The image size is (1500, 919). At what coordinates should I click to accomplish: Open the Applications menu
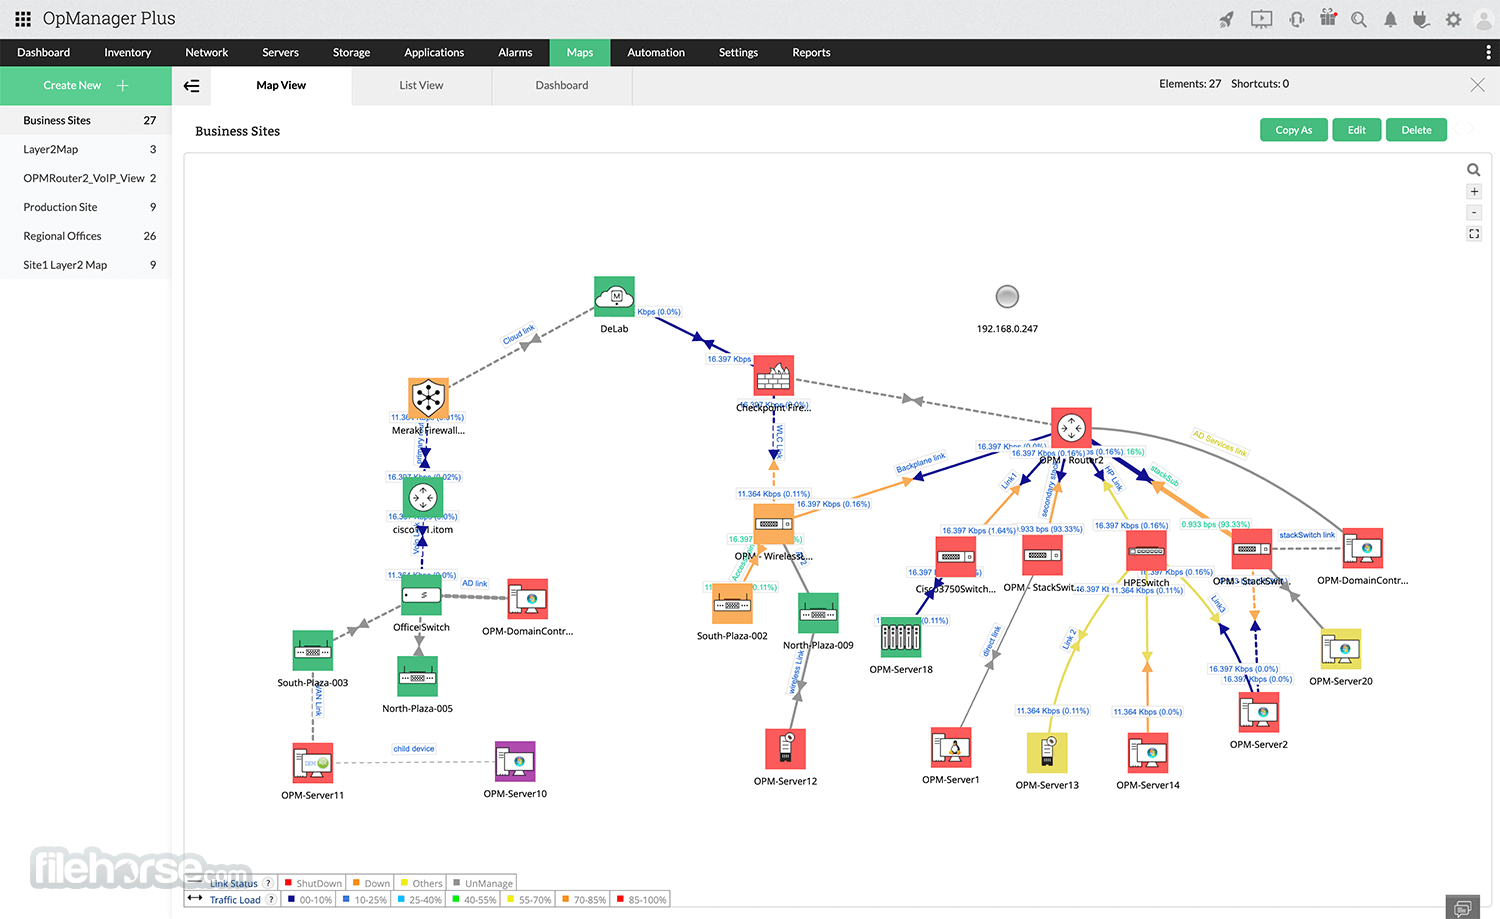click(434, 53)
